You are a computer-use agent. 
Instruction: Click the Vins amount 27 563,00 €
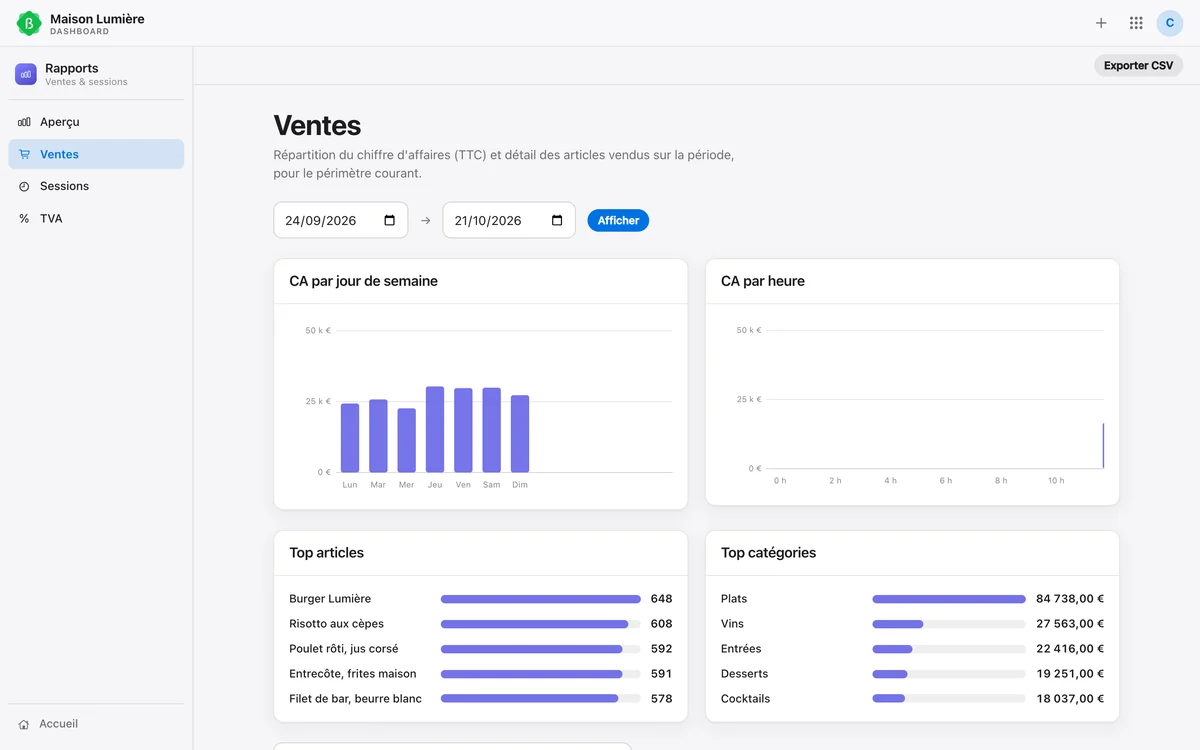pos(1070,624)
